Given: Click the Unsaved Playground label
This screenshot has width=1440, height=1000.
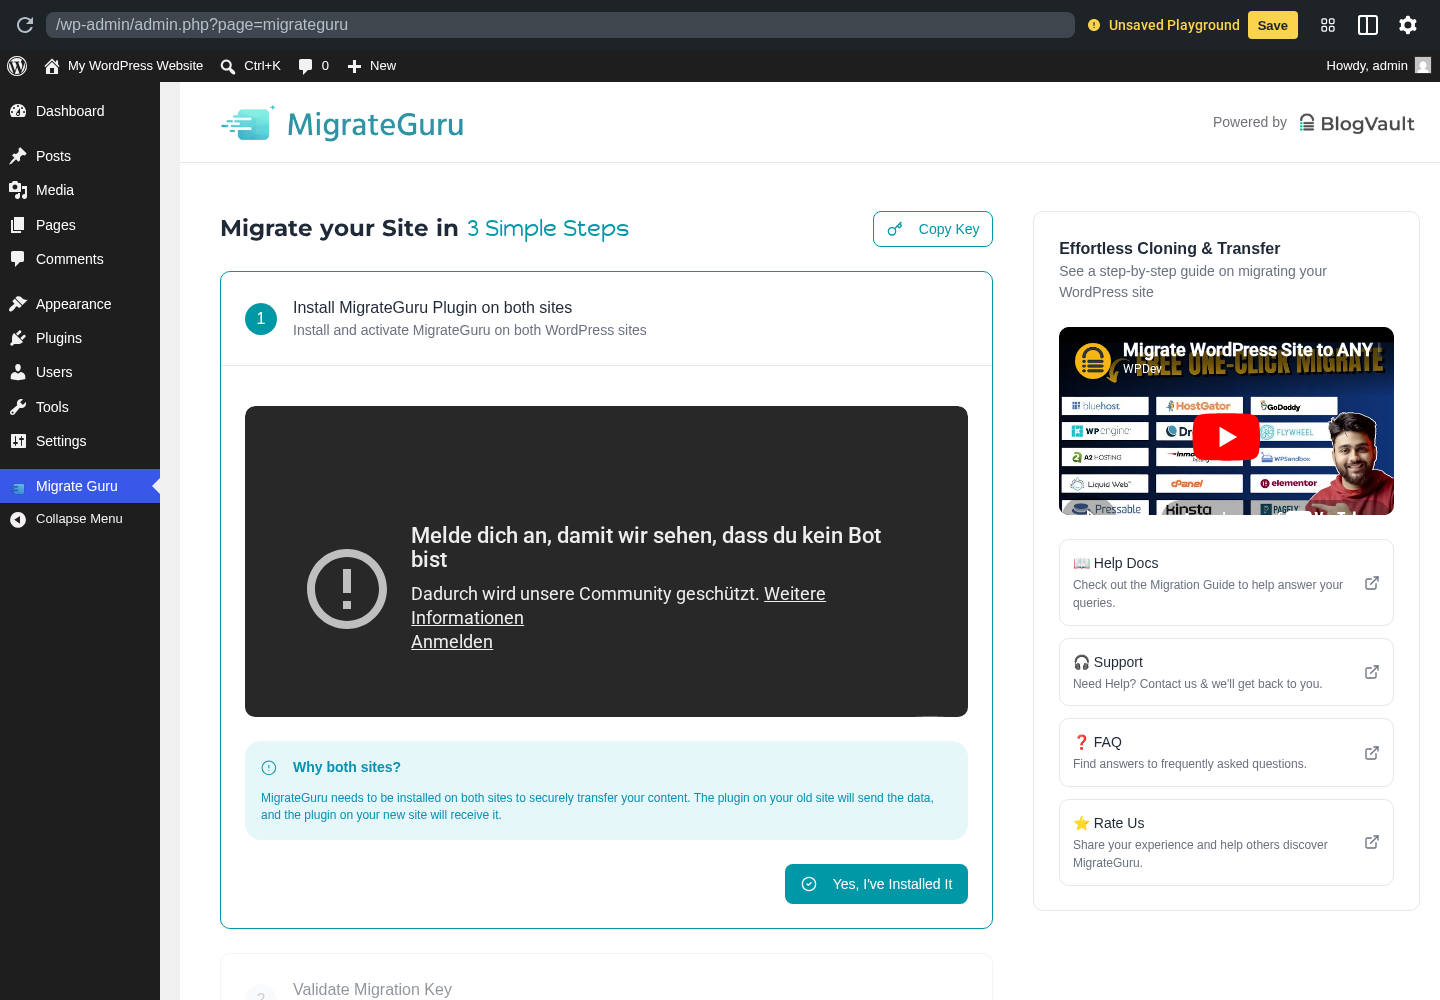Looking at the screenshot, I should click(x=1174, y=25).
